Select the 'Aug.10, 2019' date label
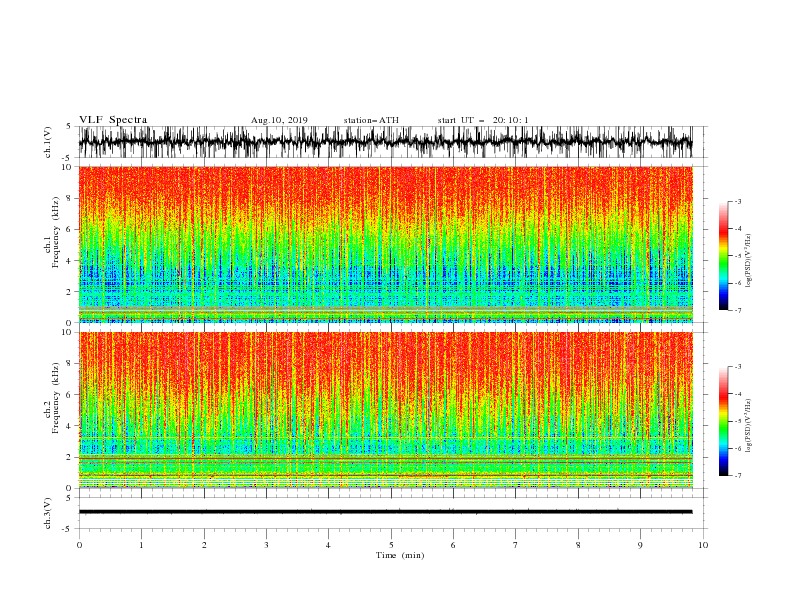 (279, 120)
